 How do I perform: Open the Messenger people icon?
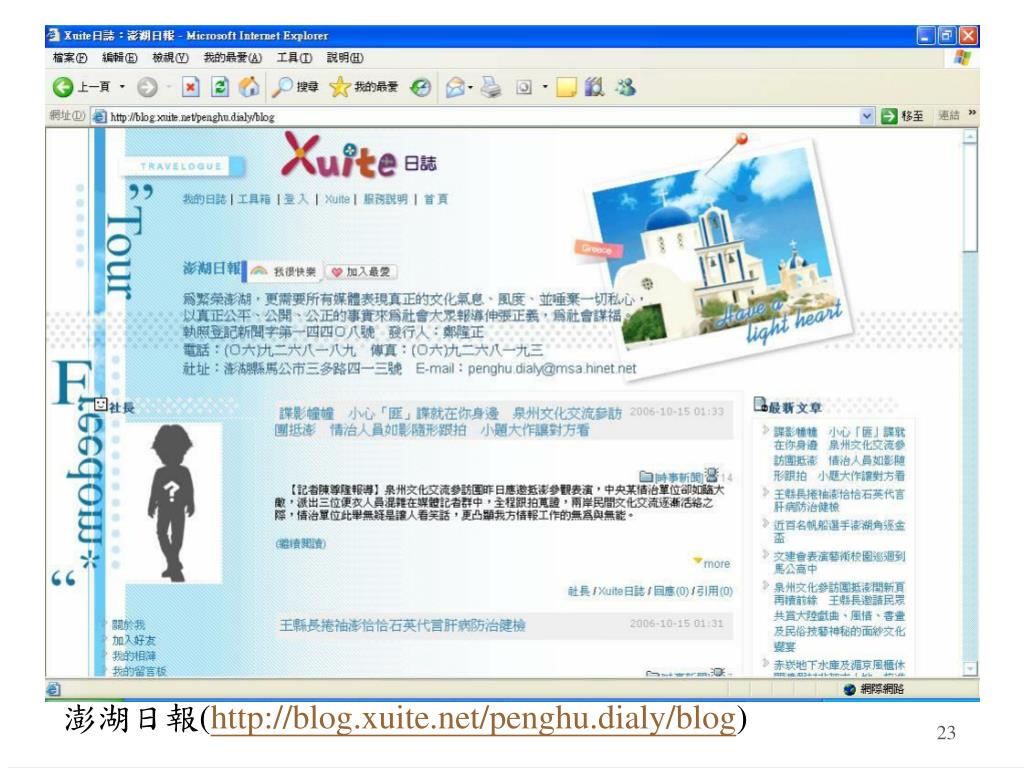[626, 86]
